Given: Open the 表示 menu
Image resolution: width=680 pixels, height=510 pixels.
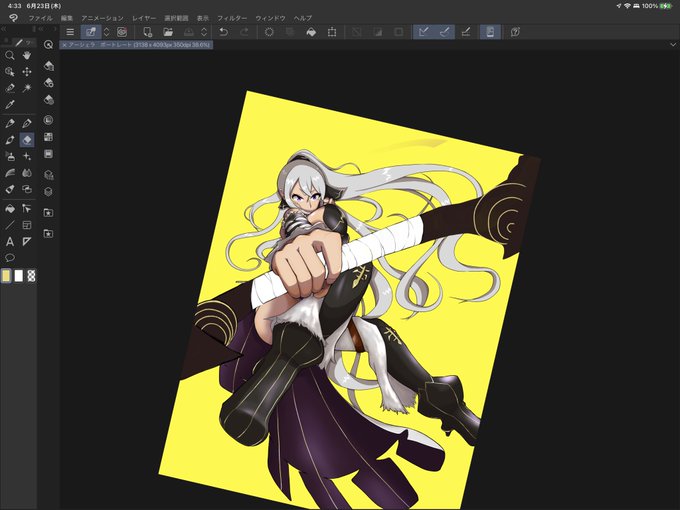Looking at the screenshot, I should tap(203, 18).
